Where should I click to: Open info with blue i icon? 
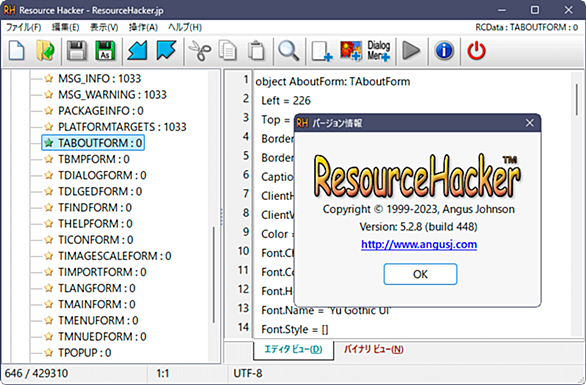(444, 50)
